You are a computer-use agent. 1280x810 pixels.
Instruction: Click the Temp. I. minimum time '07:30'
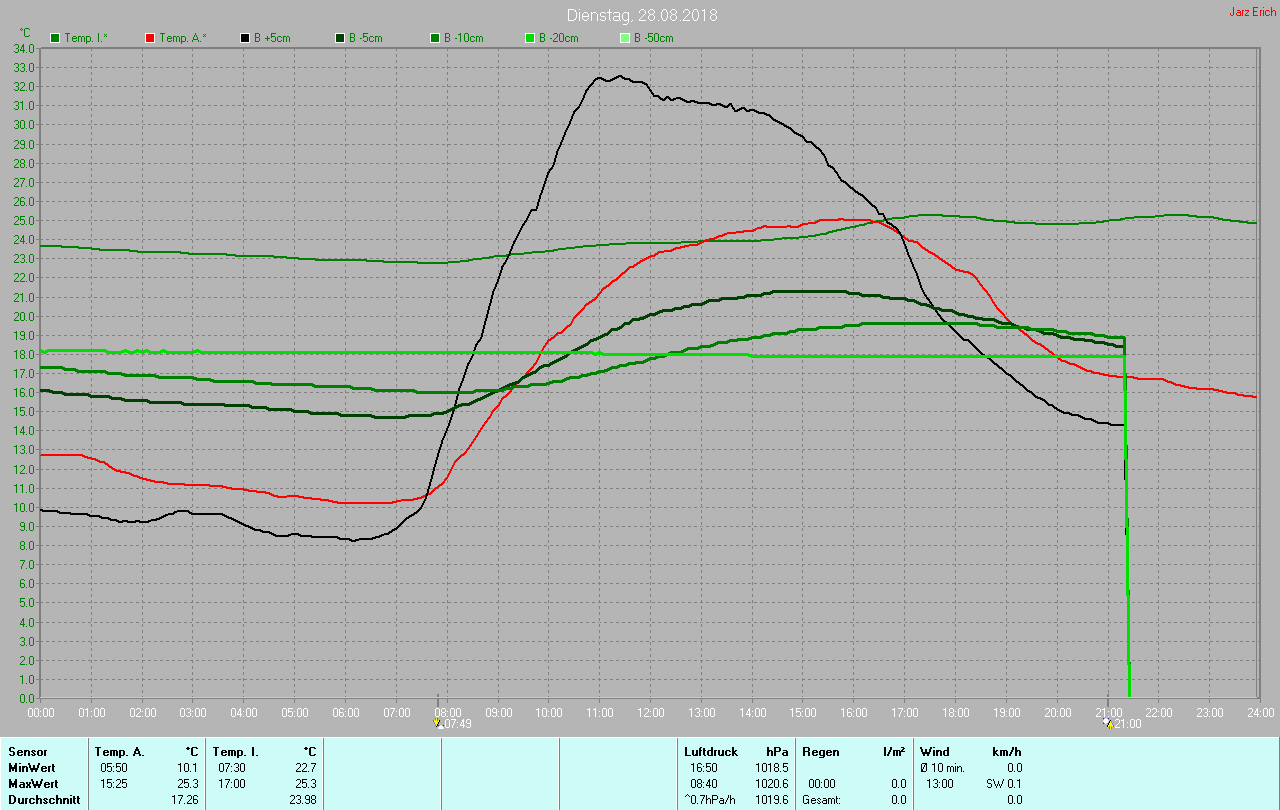pos(231,767)
